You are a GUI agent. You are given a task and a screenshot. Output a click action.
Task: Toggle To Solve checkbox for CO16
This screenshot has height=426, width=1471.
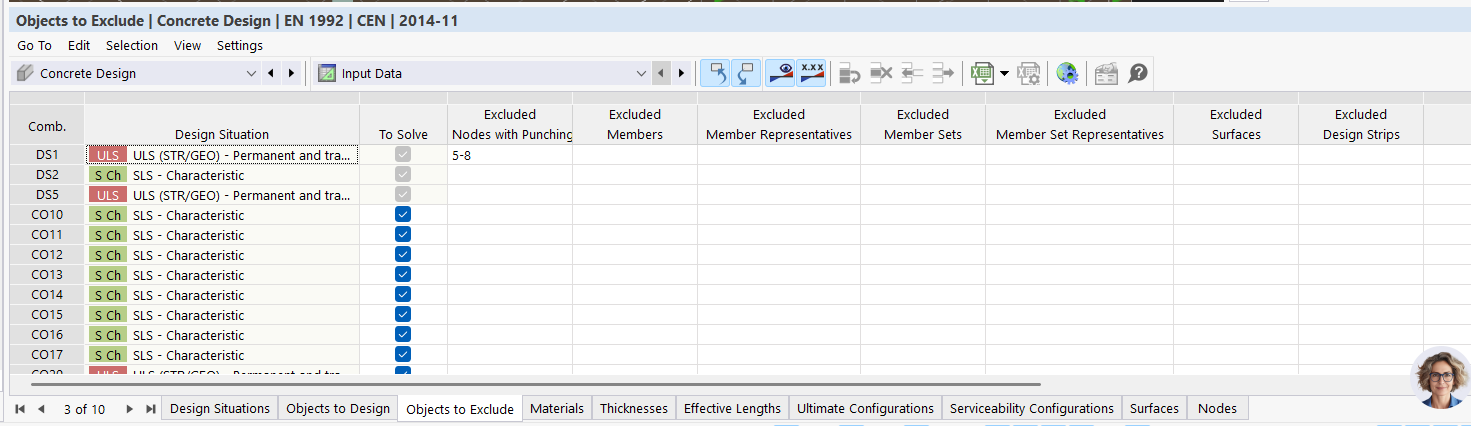pyautogui.click(x=403, y=335)
